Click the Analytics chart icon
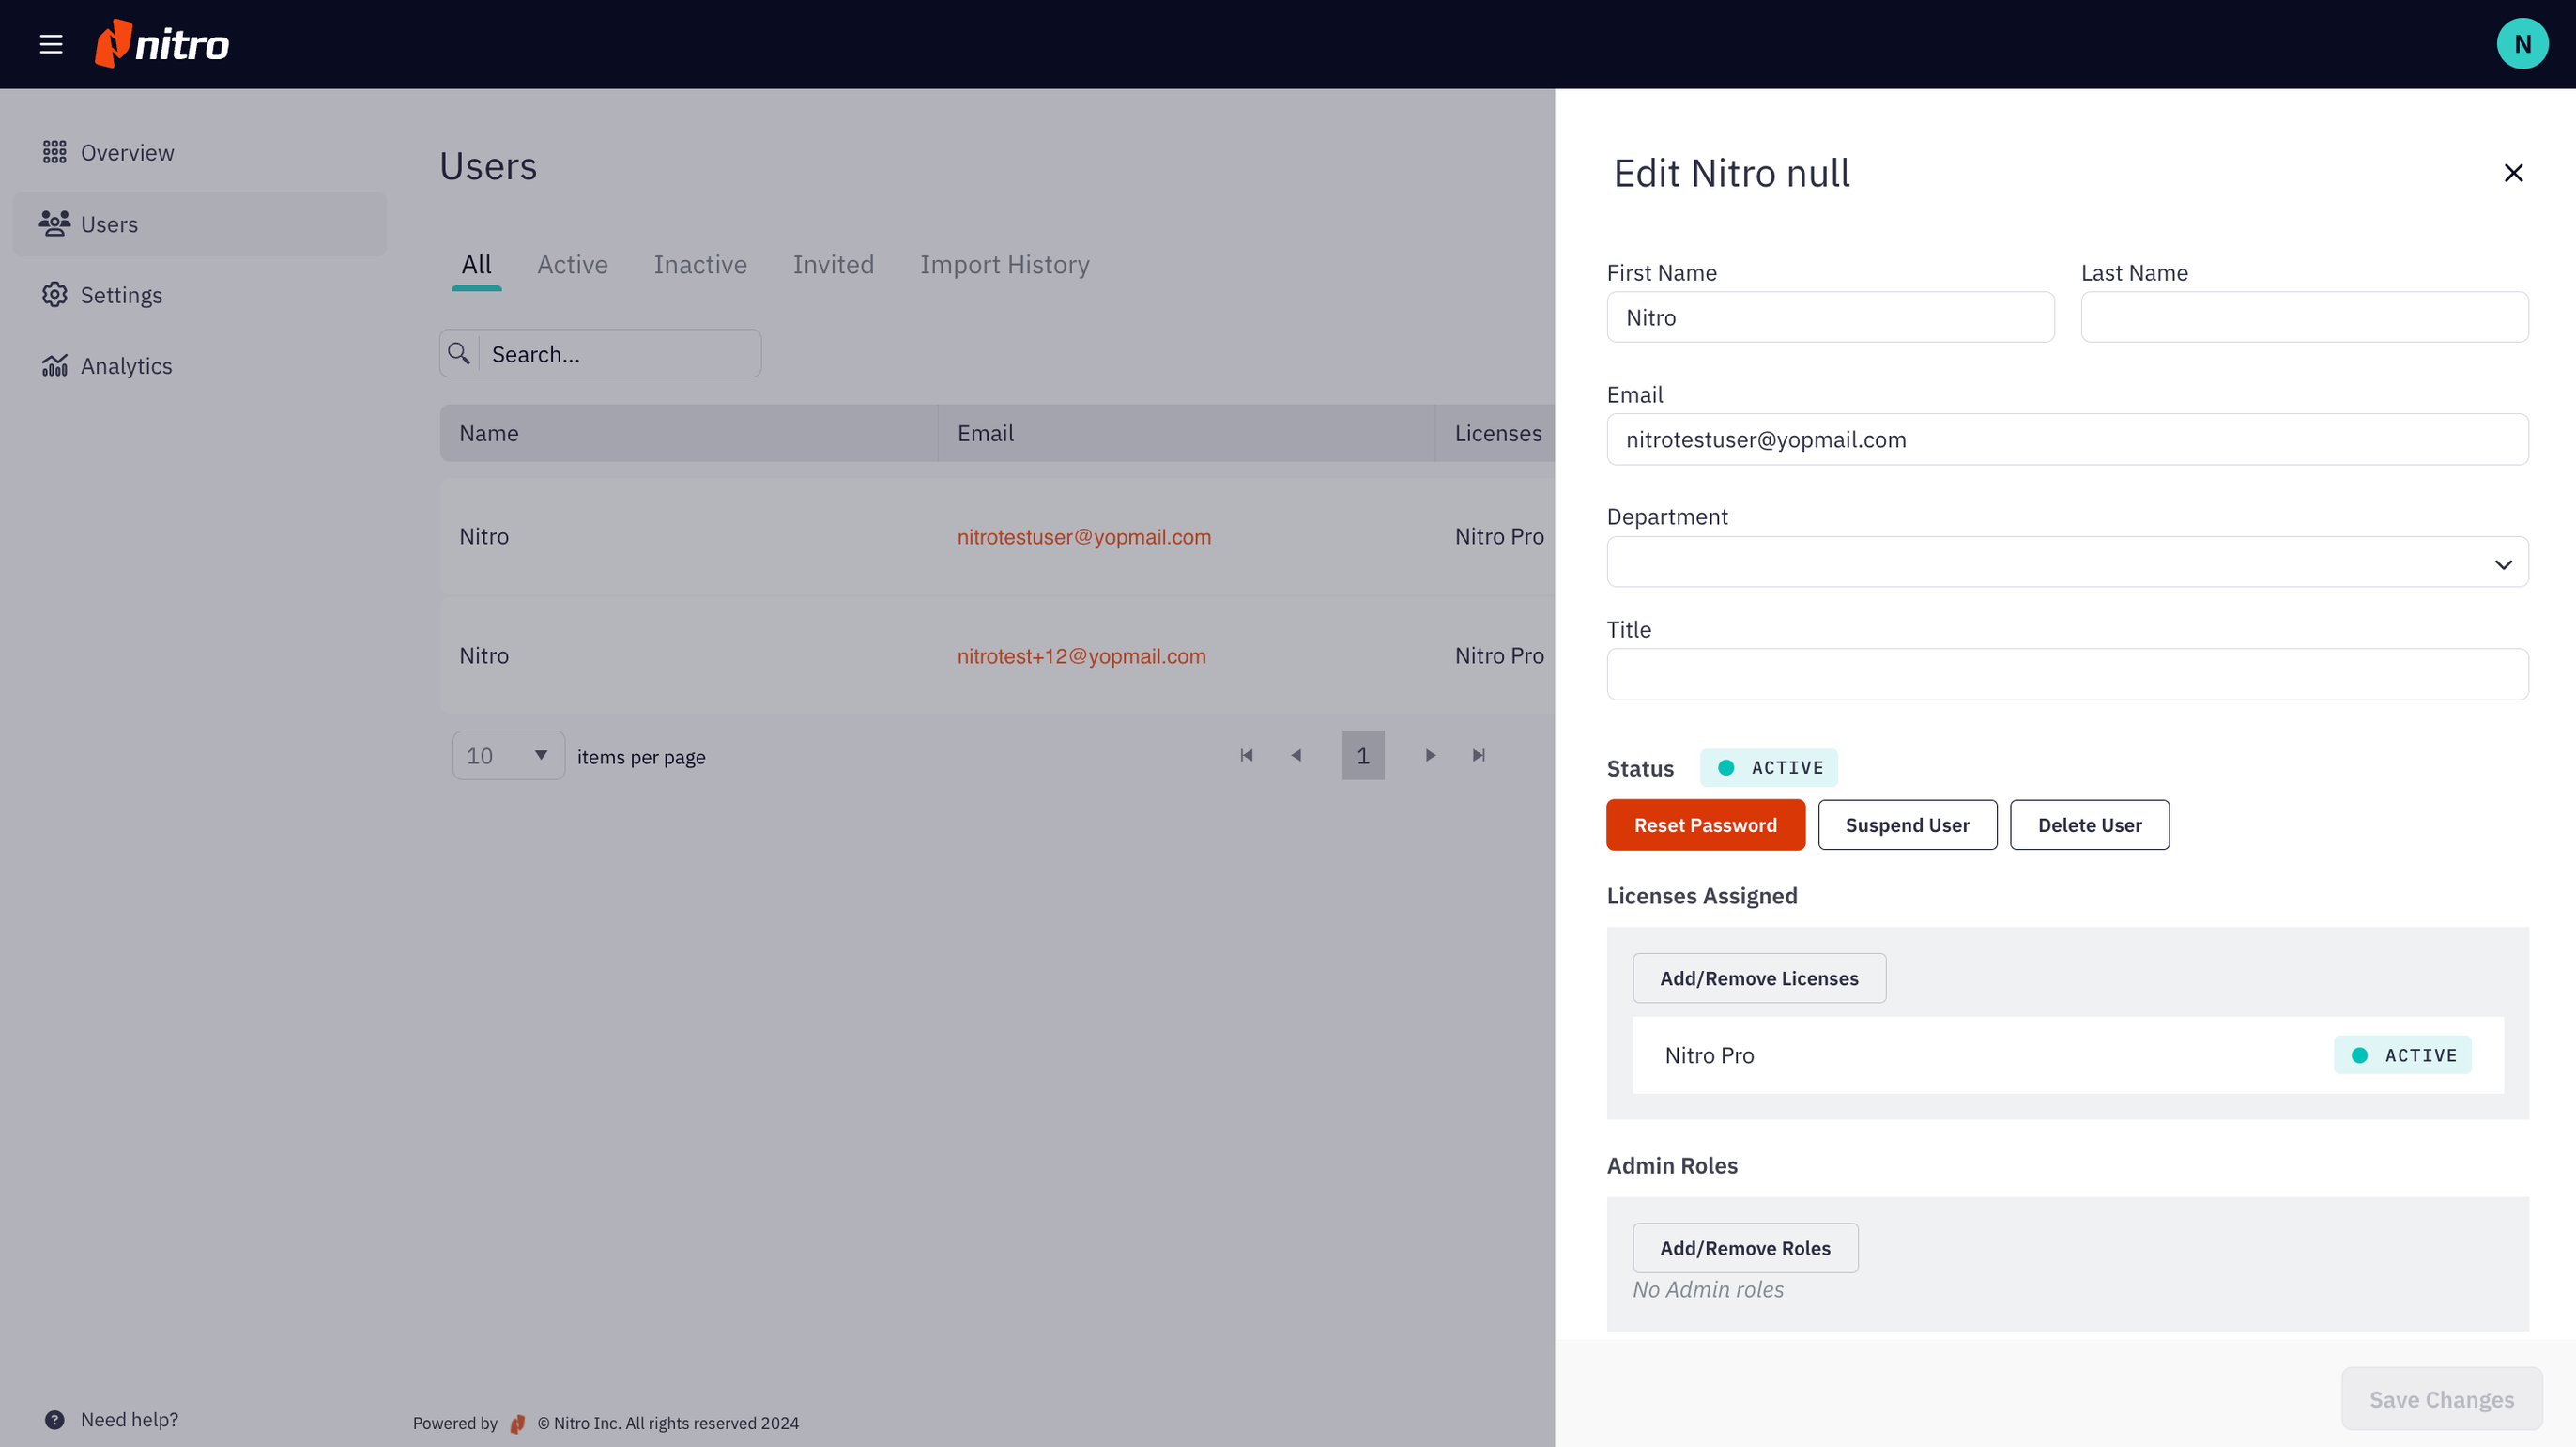Image resolution: width=2576 pixels, height=1447 pixels. [x=54, y=366]
